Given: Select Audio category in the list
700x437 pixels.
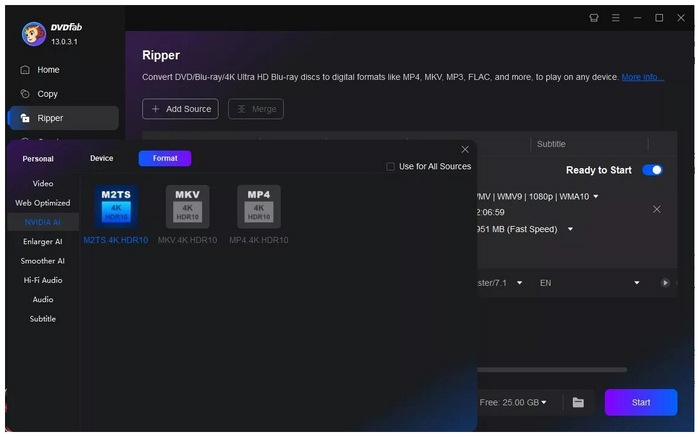Looking at the screenshot, I should pos(43,300).
